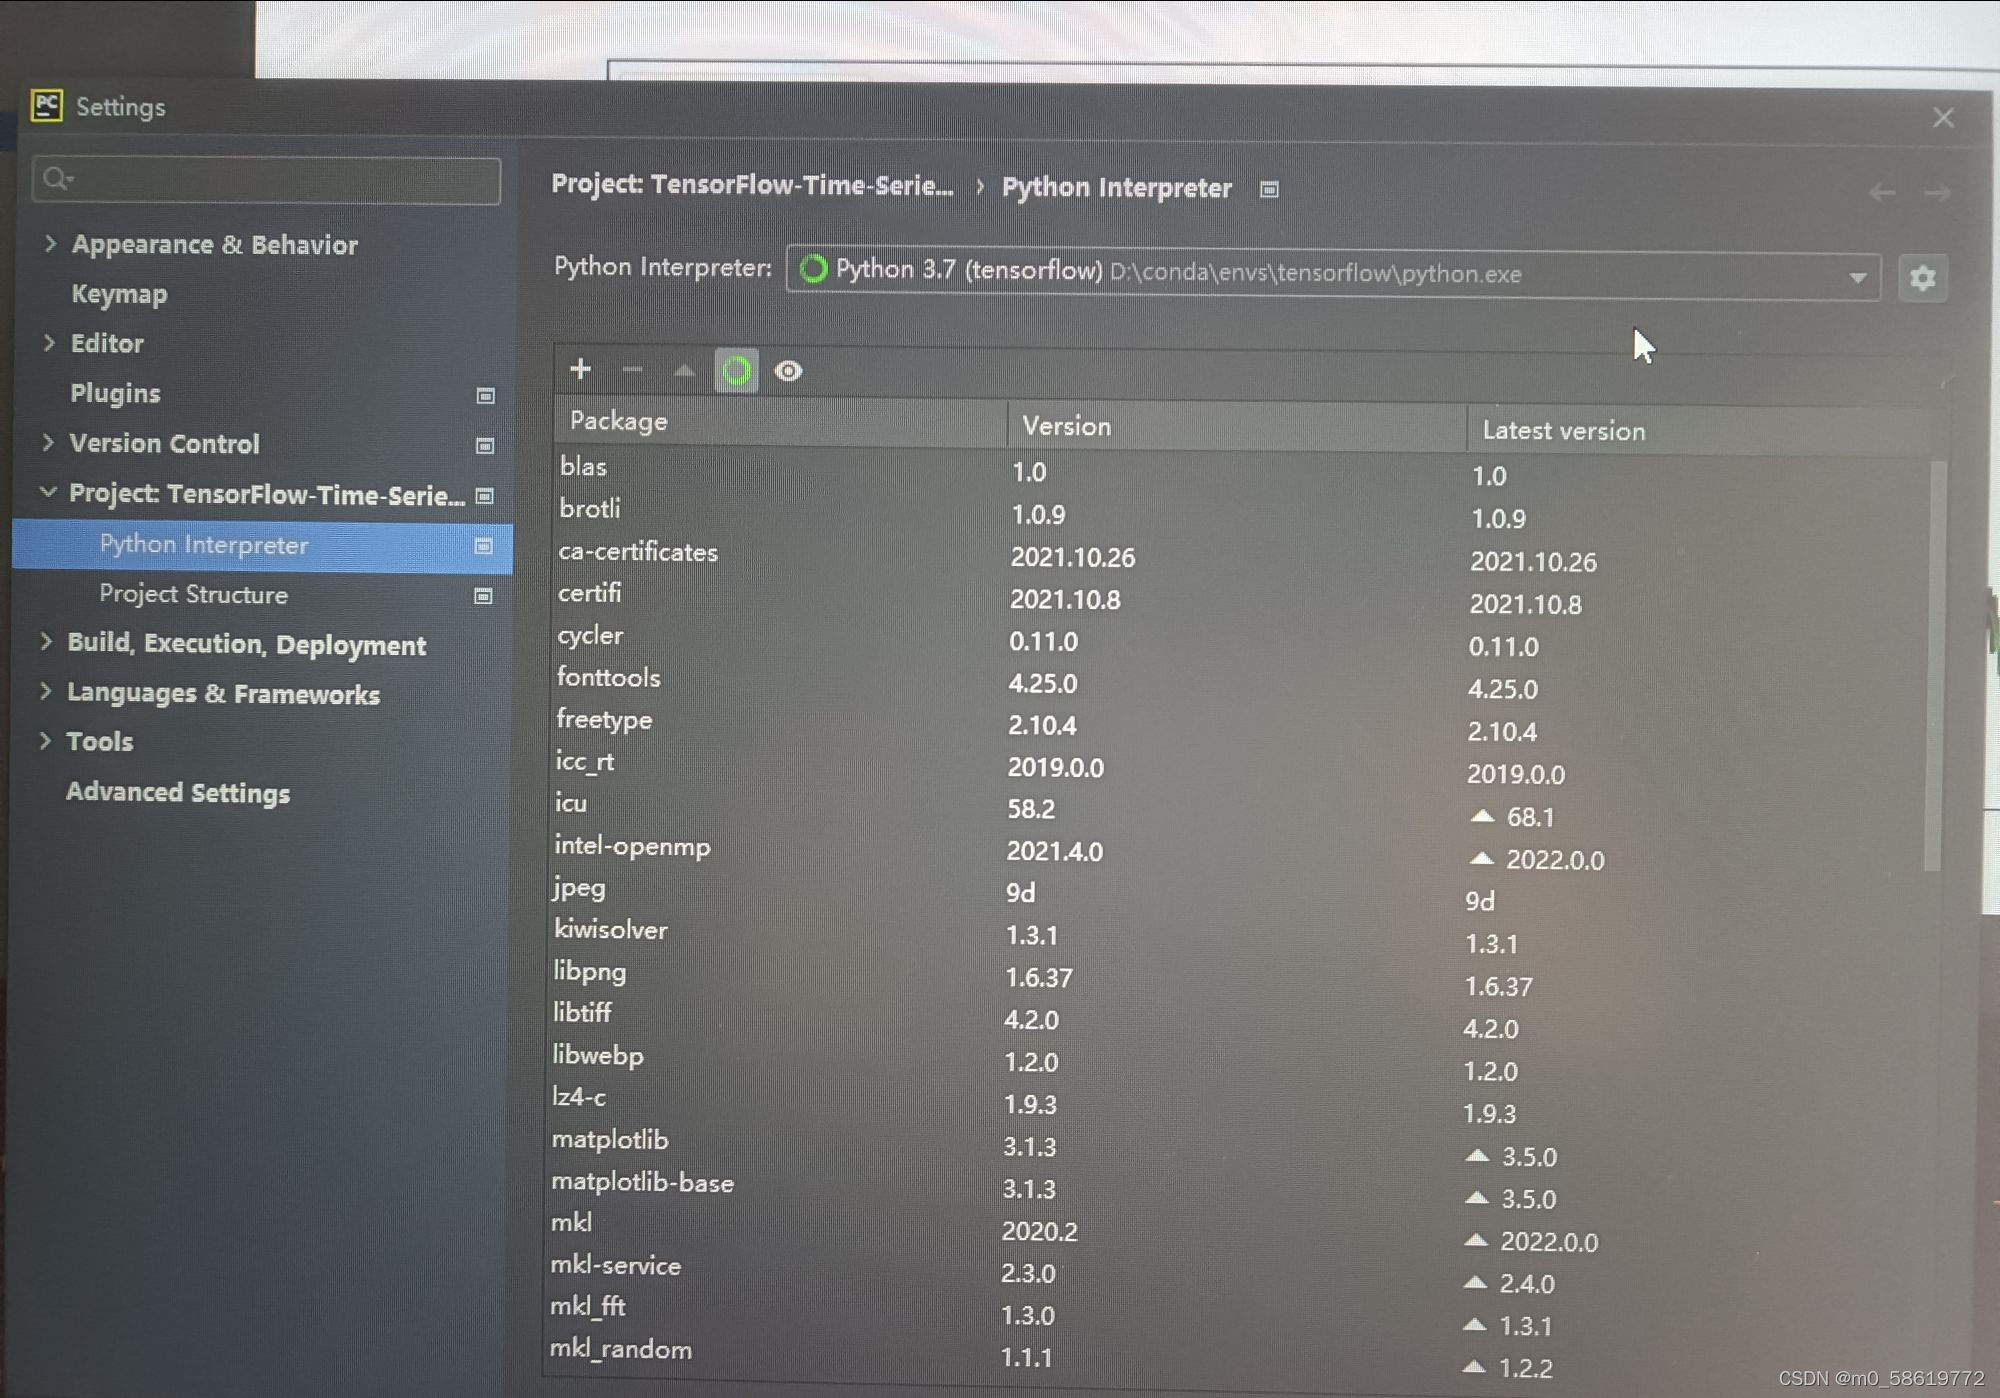Expand the Appearance & Behavior section
This screenshot has height=1398, width=2000.
tap(49, 243)
